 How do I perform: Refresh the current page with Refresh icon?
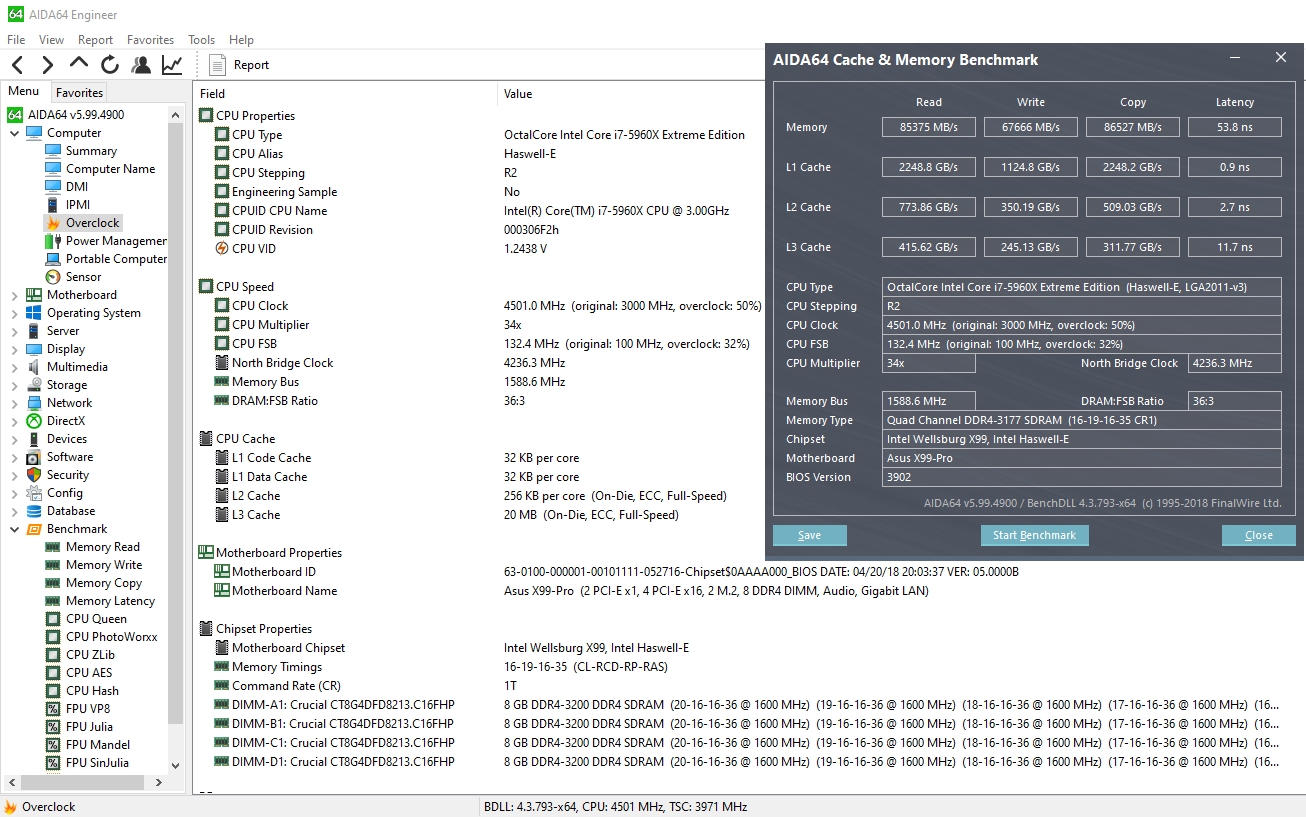tap(110, 65)
